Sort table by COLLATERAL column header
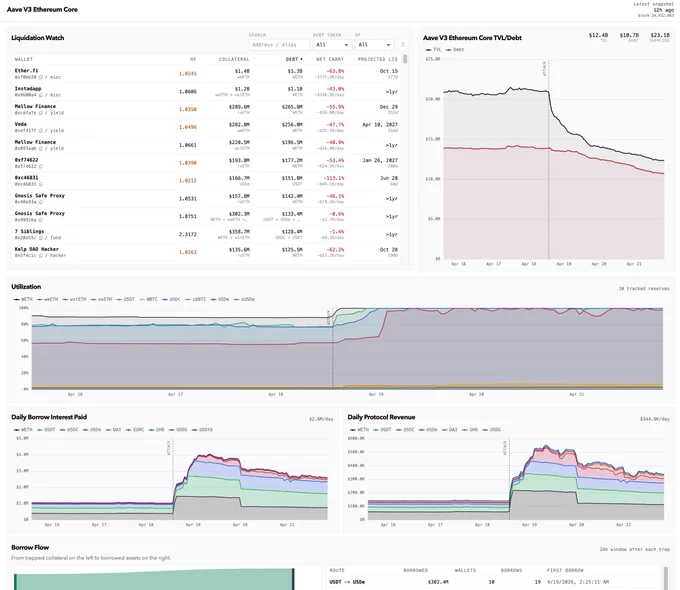 [x=234, y=59]
